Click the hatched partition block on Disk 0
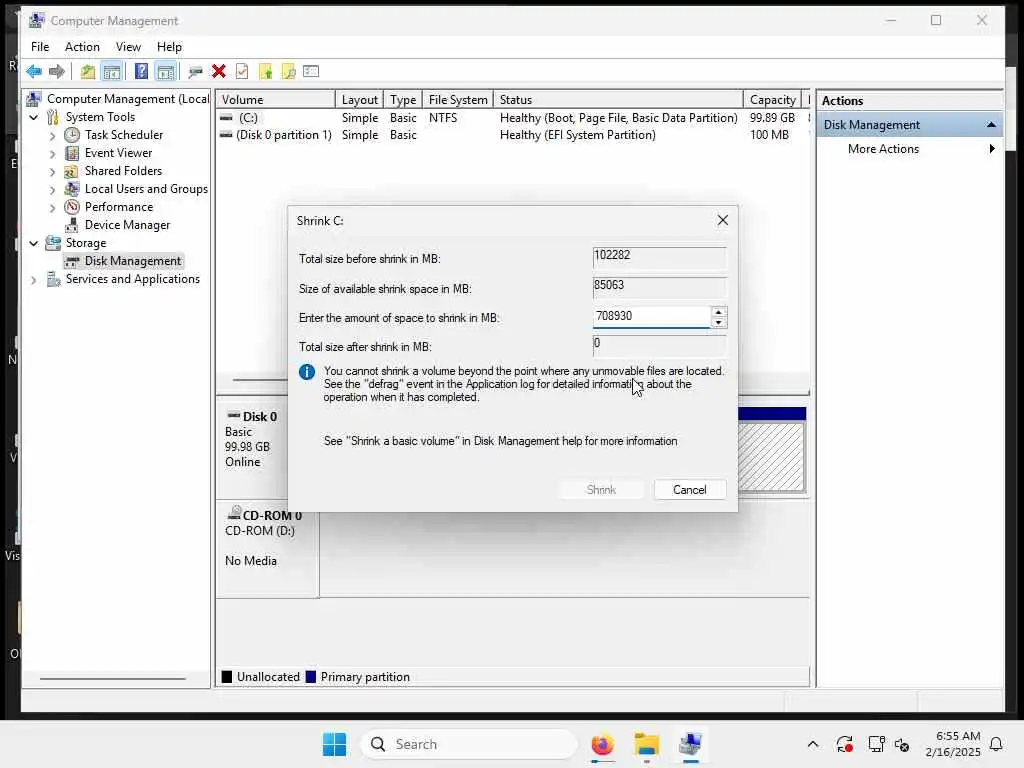The image size is (1024, 768). (x=771, y=456)
